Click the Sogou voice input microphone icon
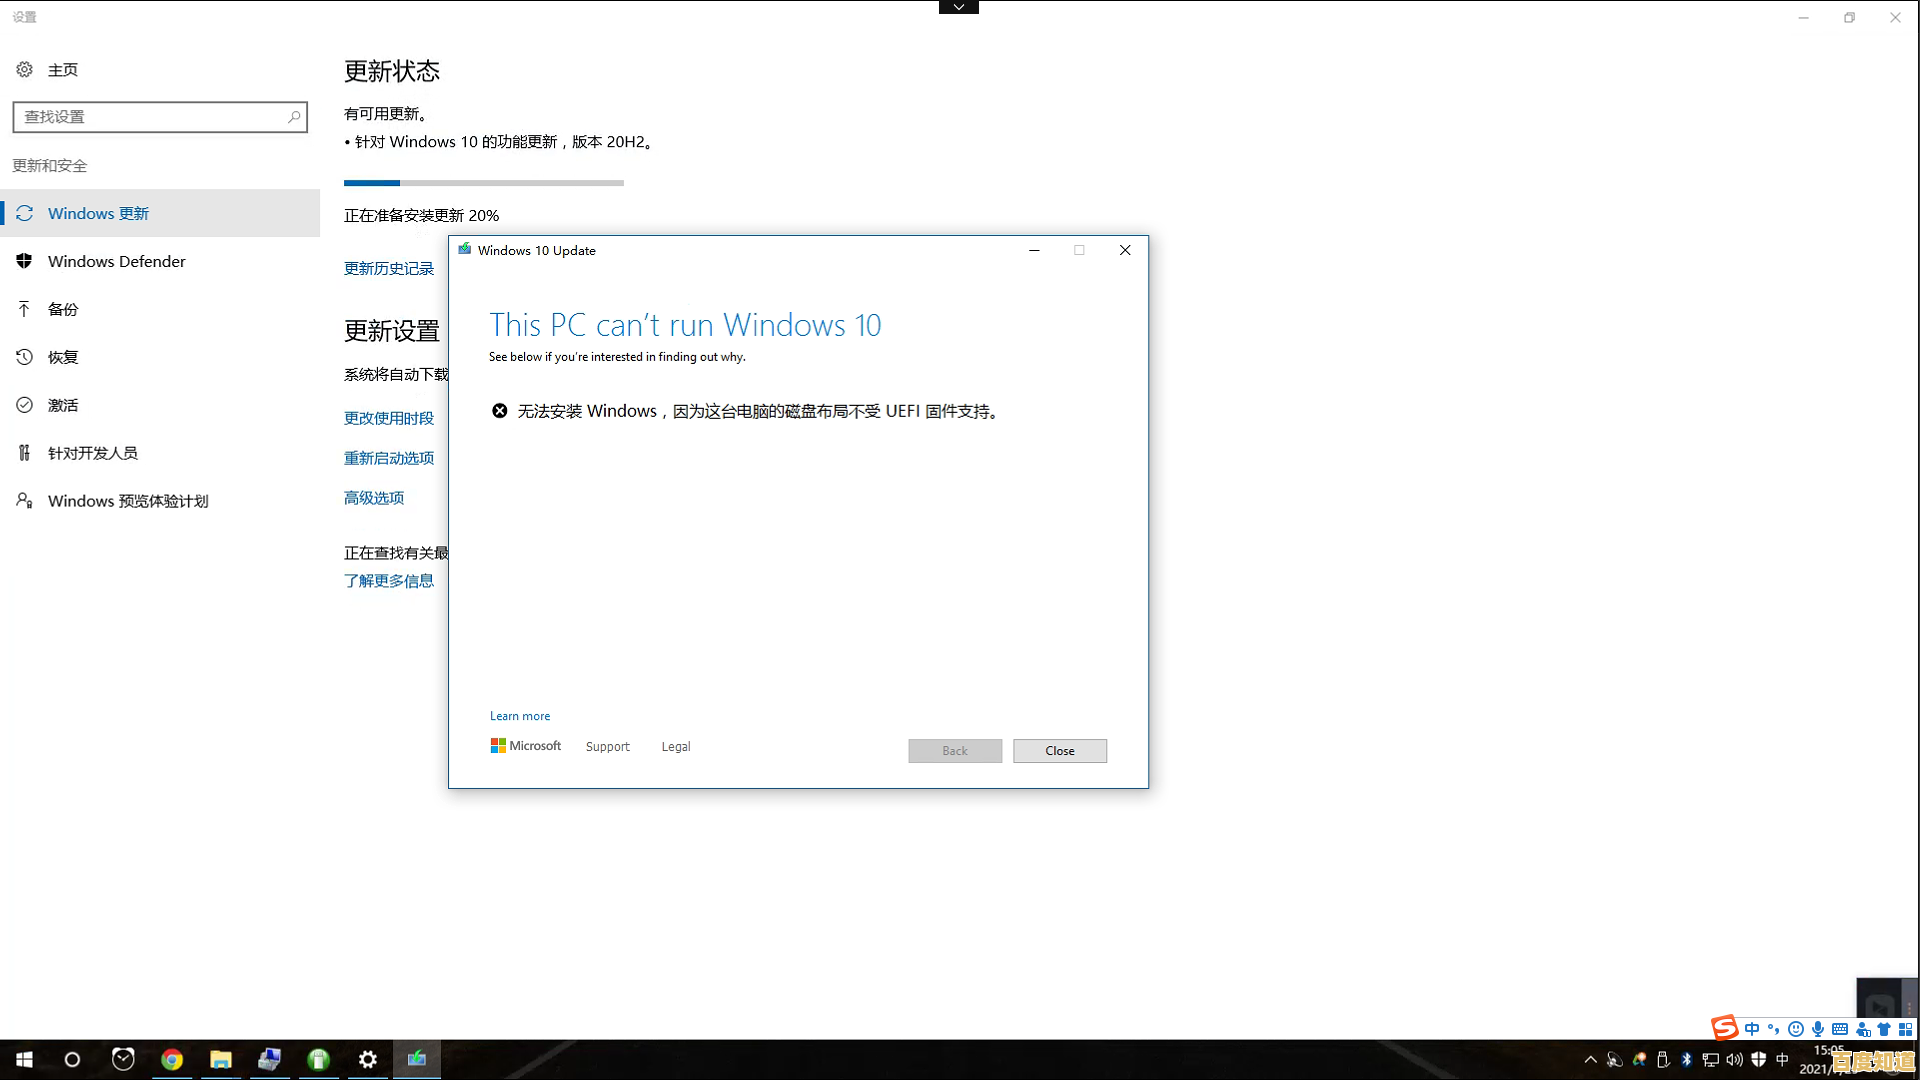This screenshot has height=1080, width=1920. 1818,1028
